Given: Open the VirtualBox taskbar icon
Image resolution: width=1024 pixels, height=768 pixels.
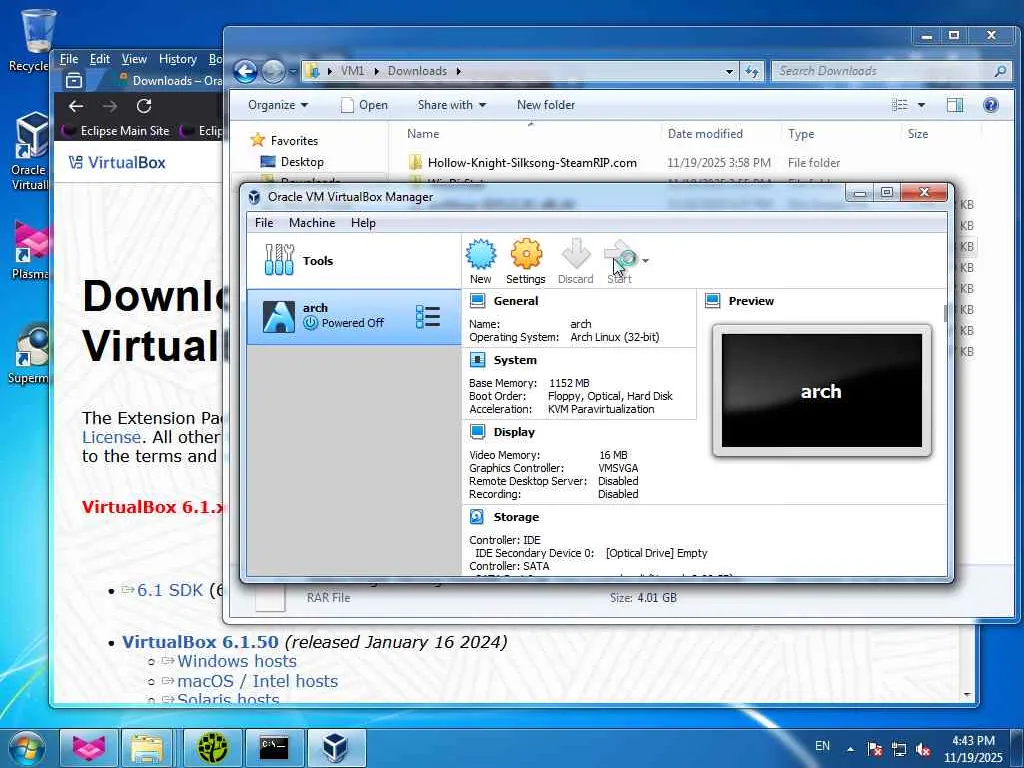Looking at the screenshot, I should [x=335, y=748].
